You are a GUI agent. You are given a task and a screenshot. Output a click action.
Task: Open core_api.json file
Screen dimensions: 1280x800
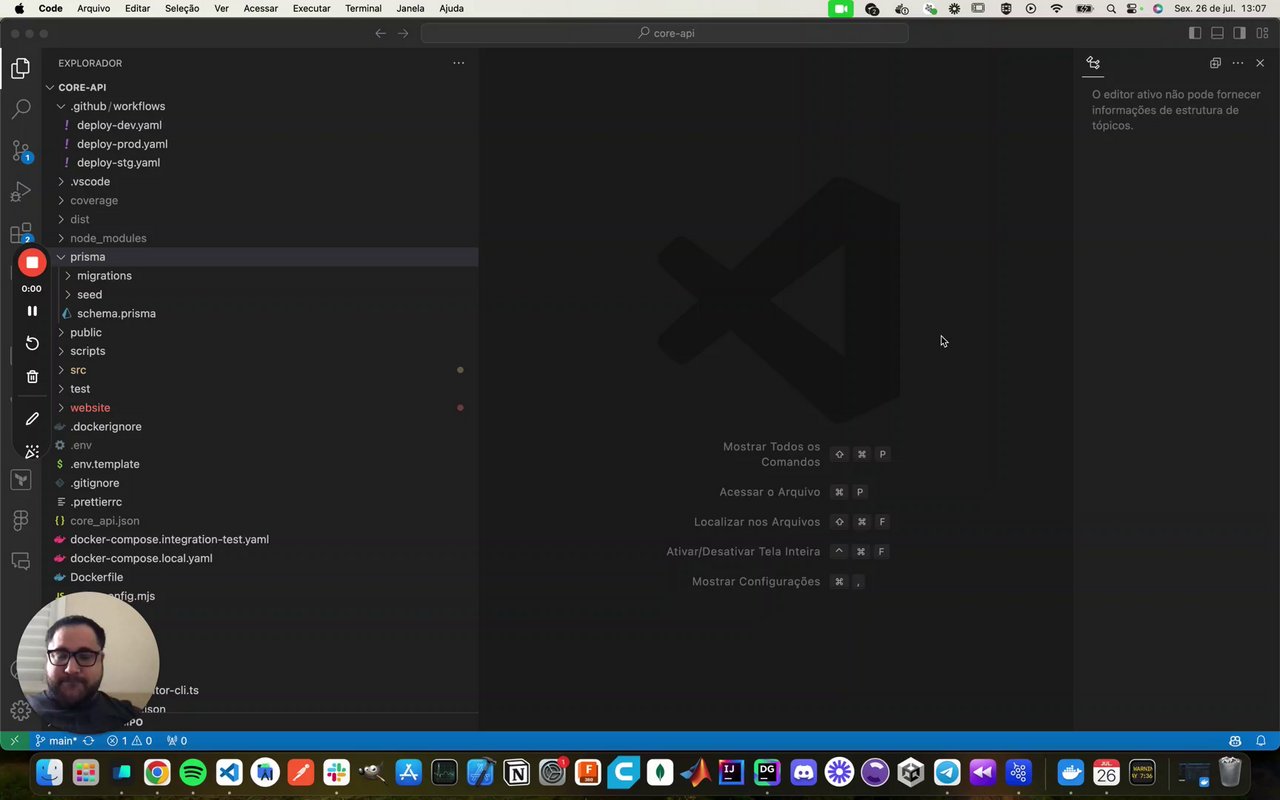coord(260,521)
